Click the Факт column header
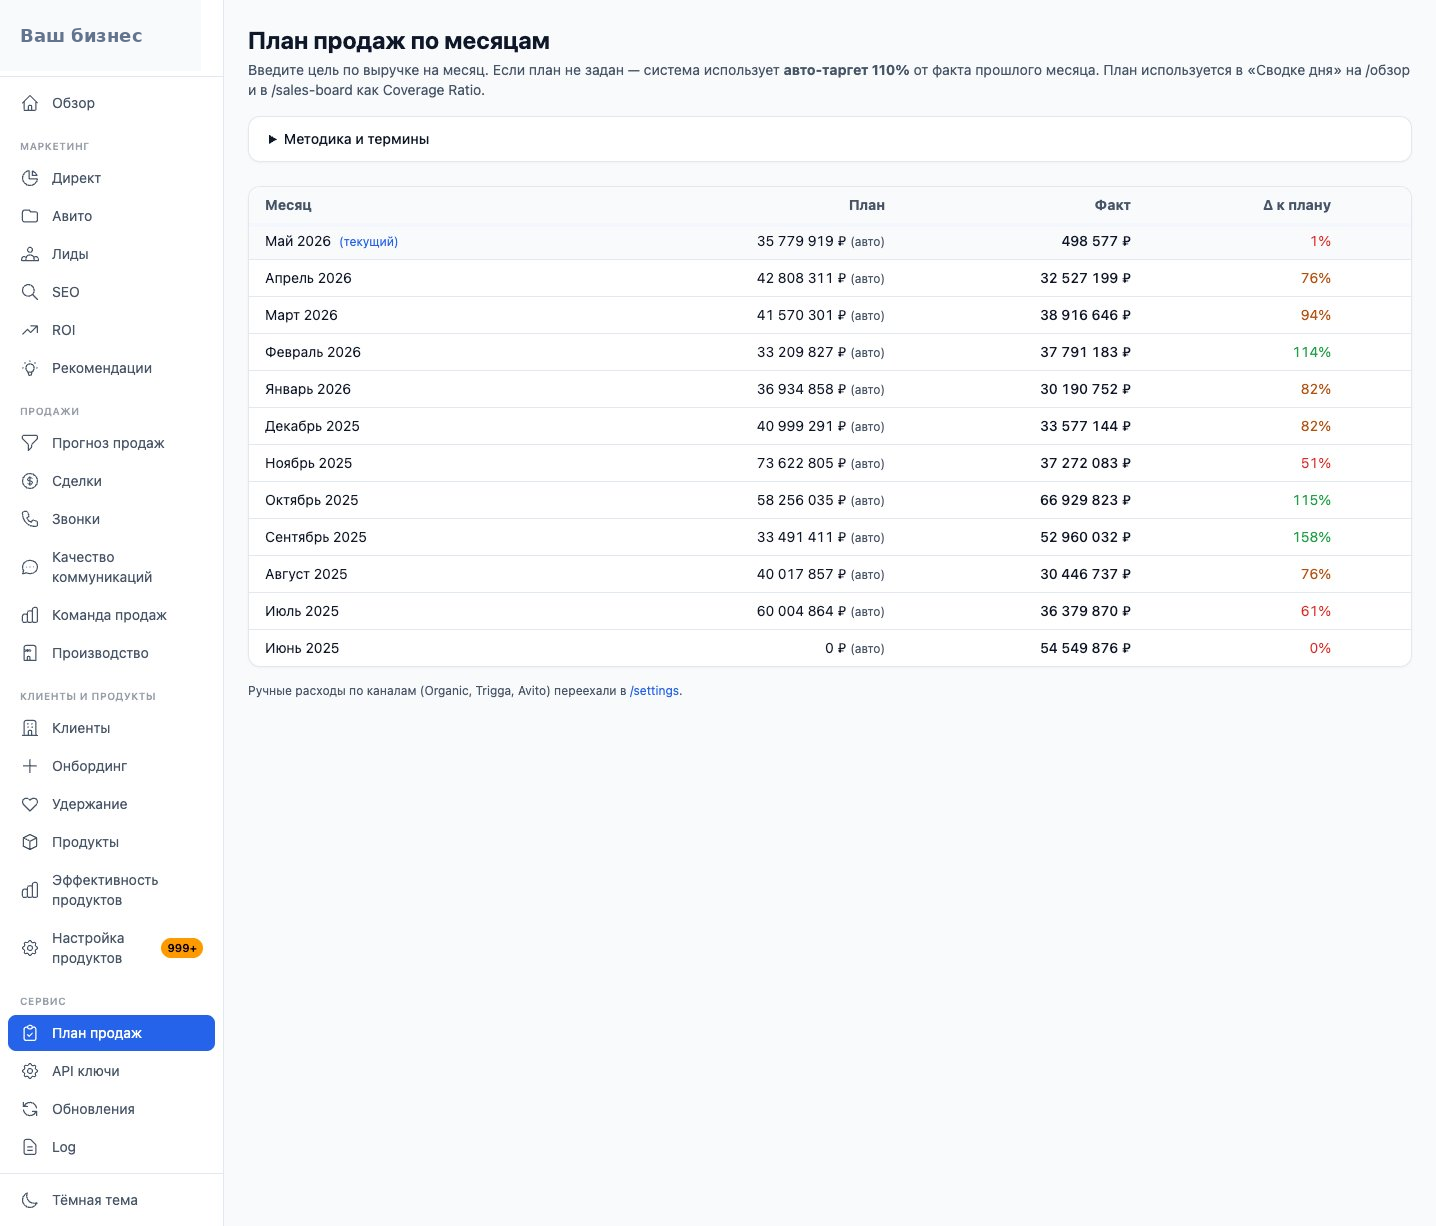The width and height of the screenshot is (1436, 1226). (1112, 205)
